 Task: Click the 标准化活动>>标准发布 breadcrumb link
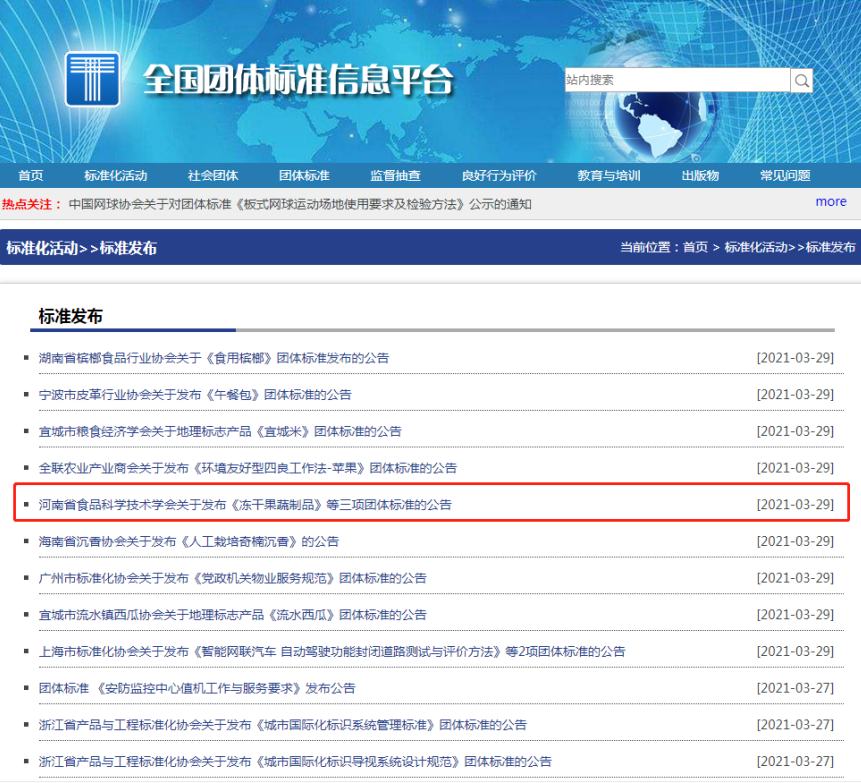click(790, 248)
